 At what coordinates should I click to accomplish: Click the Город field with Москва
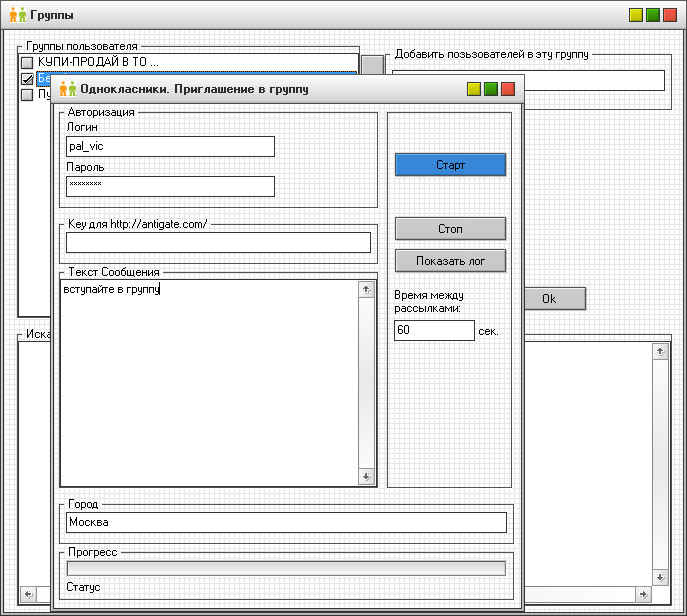tap(286, 522)
